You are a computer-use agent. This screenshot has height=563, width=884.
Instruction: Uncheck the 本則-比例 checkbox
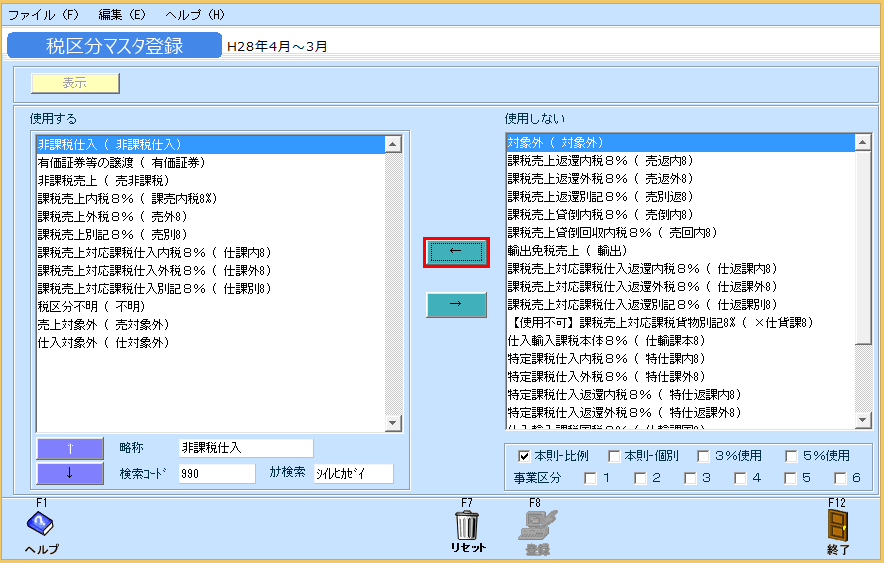coord(524,456)
